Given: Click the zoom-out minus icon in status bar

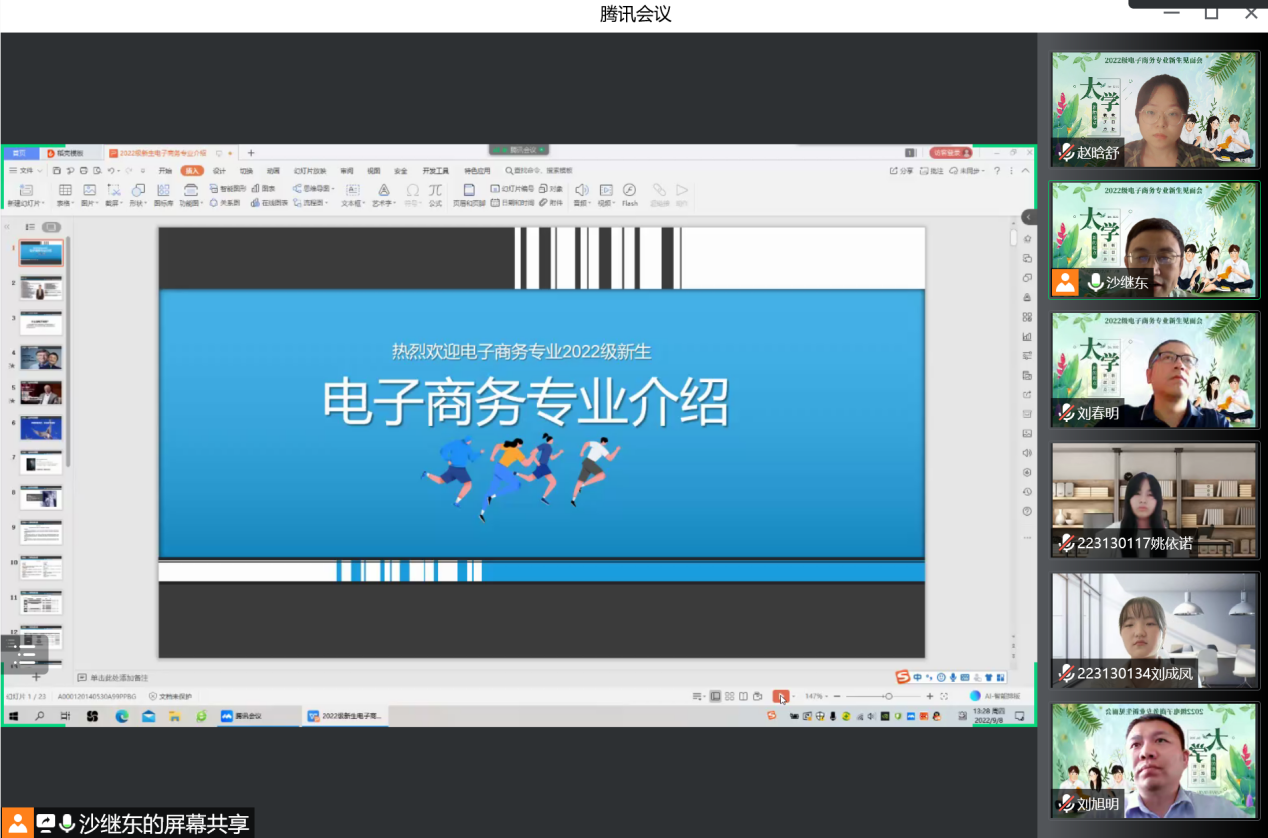Looking at the screenshot, I should click(x=836, y=696).
